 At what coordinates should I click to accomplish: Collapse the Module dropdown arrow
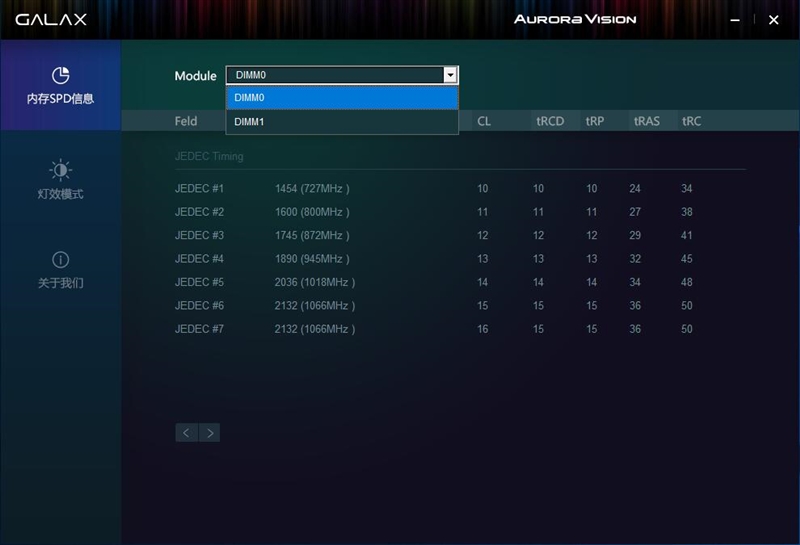click(x=450, y=75)
